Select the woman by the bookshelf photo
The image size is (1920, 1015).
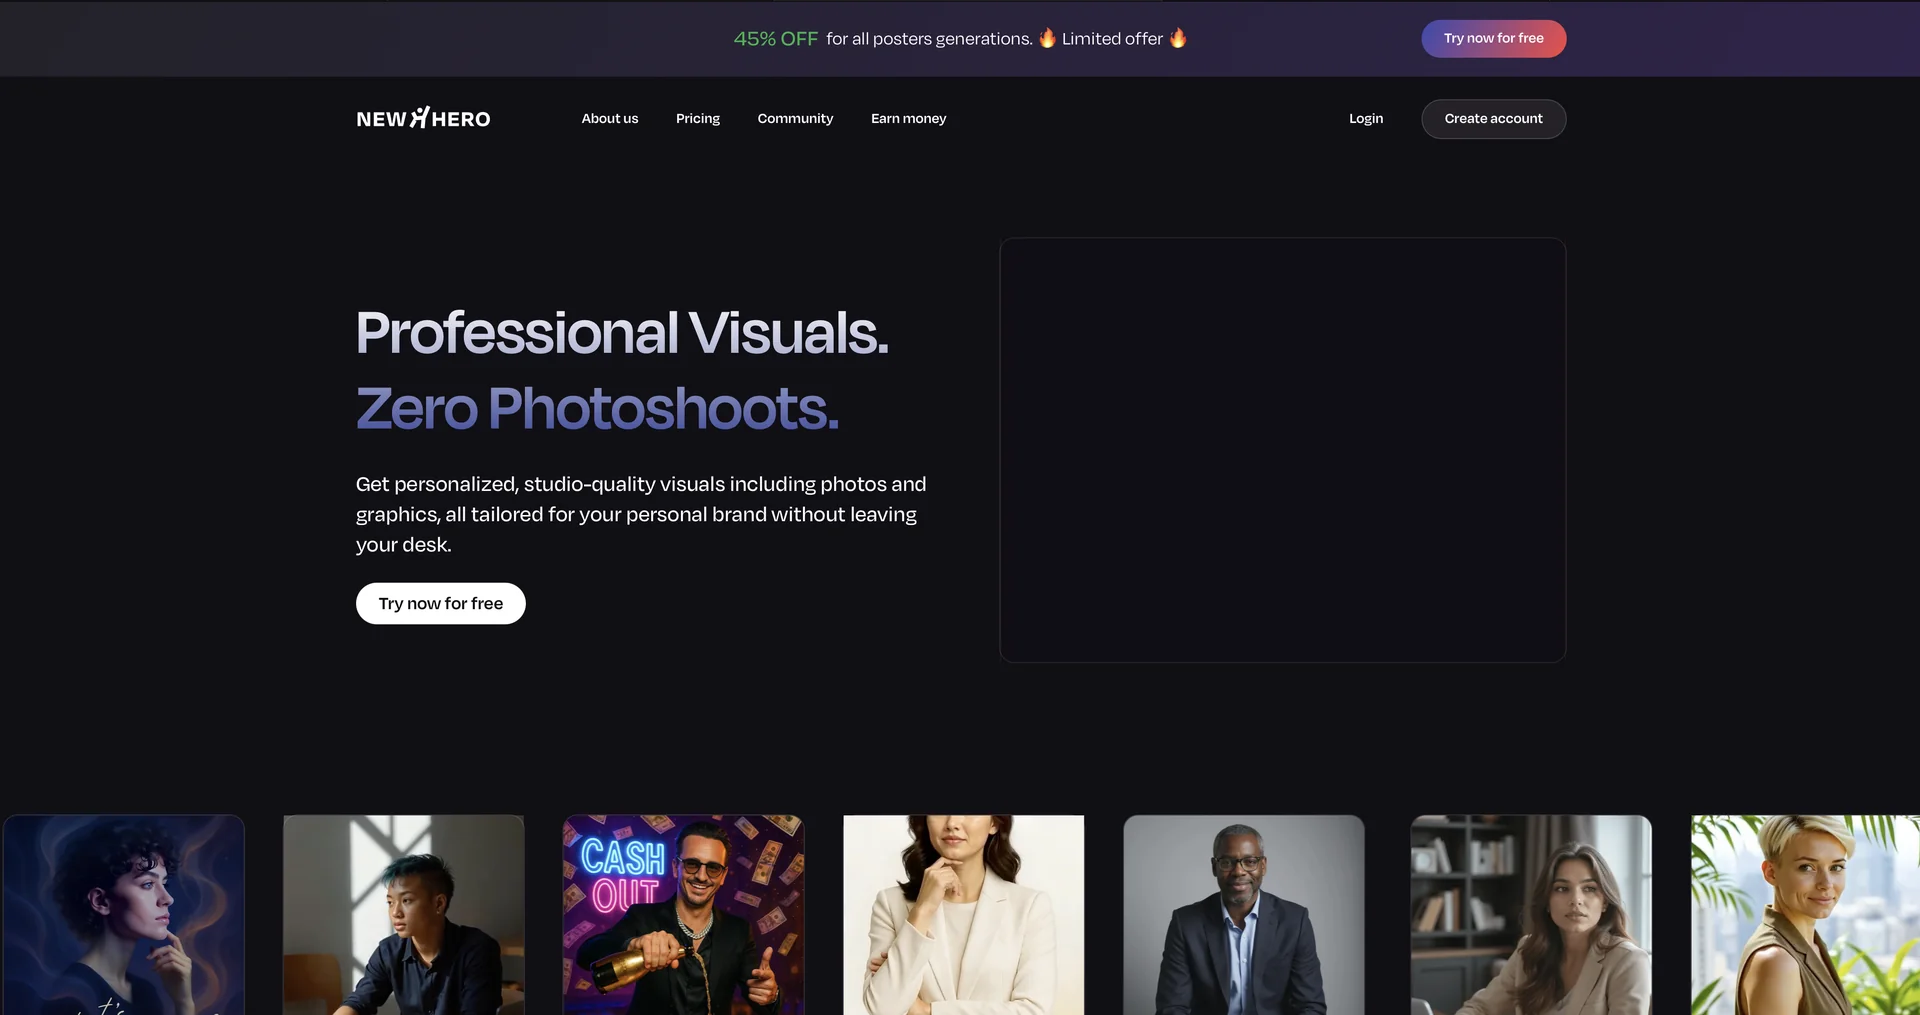pos(1530,914)
